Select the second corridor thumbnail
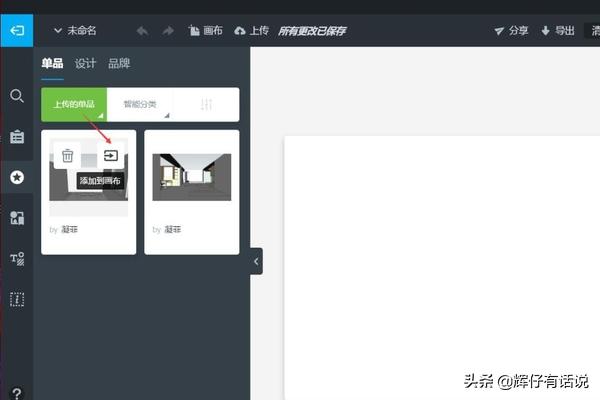This screenshot has height=400, width=600. pyautogui.click(x=192, y=177)
